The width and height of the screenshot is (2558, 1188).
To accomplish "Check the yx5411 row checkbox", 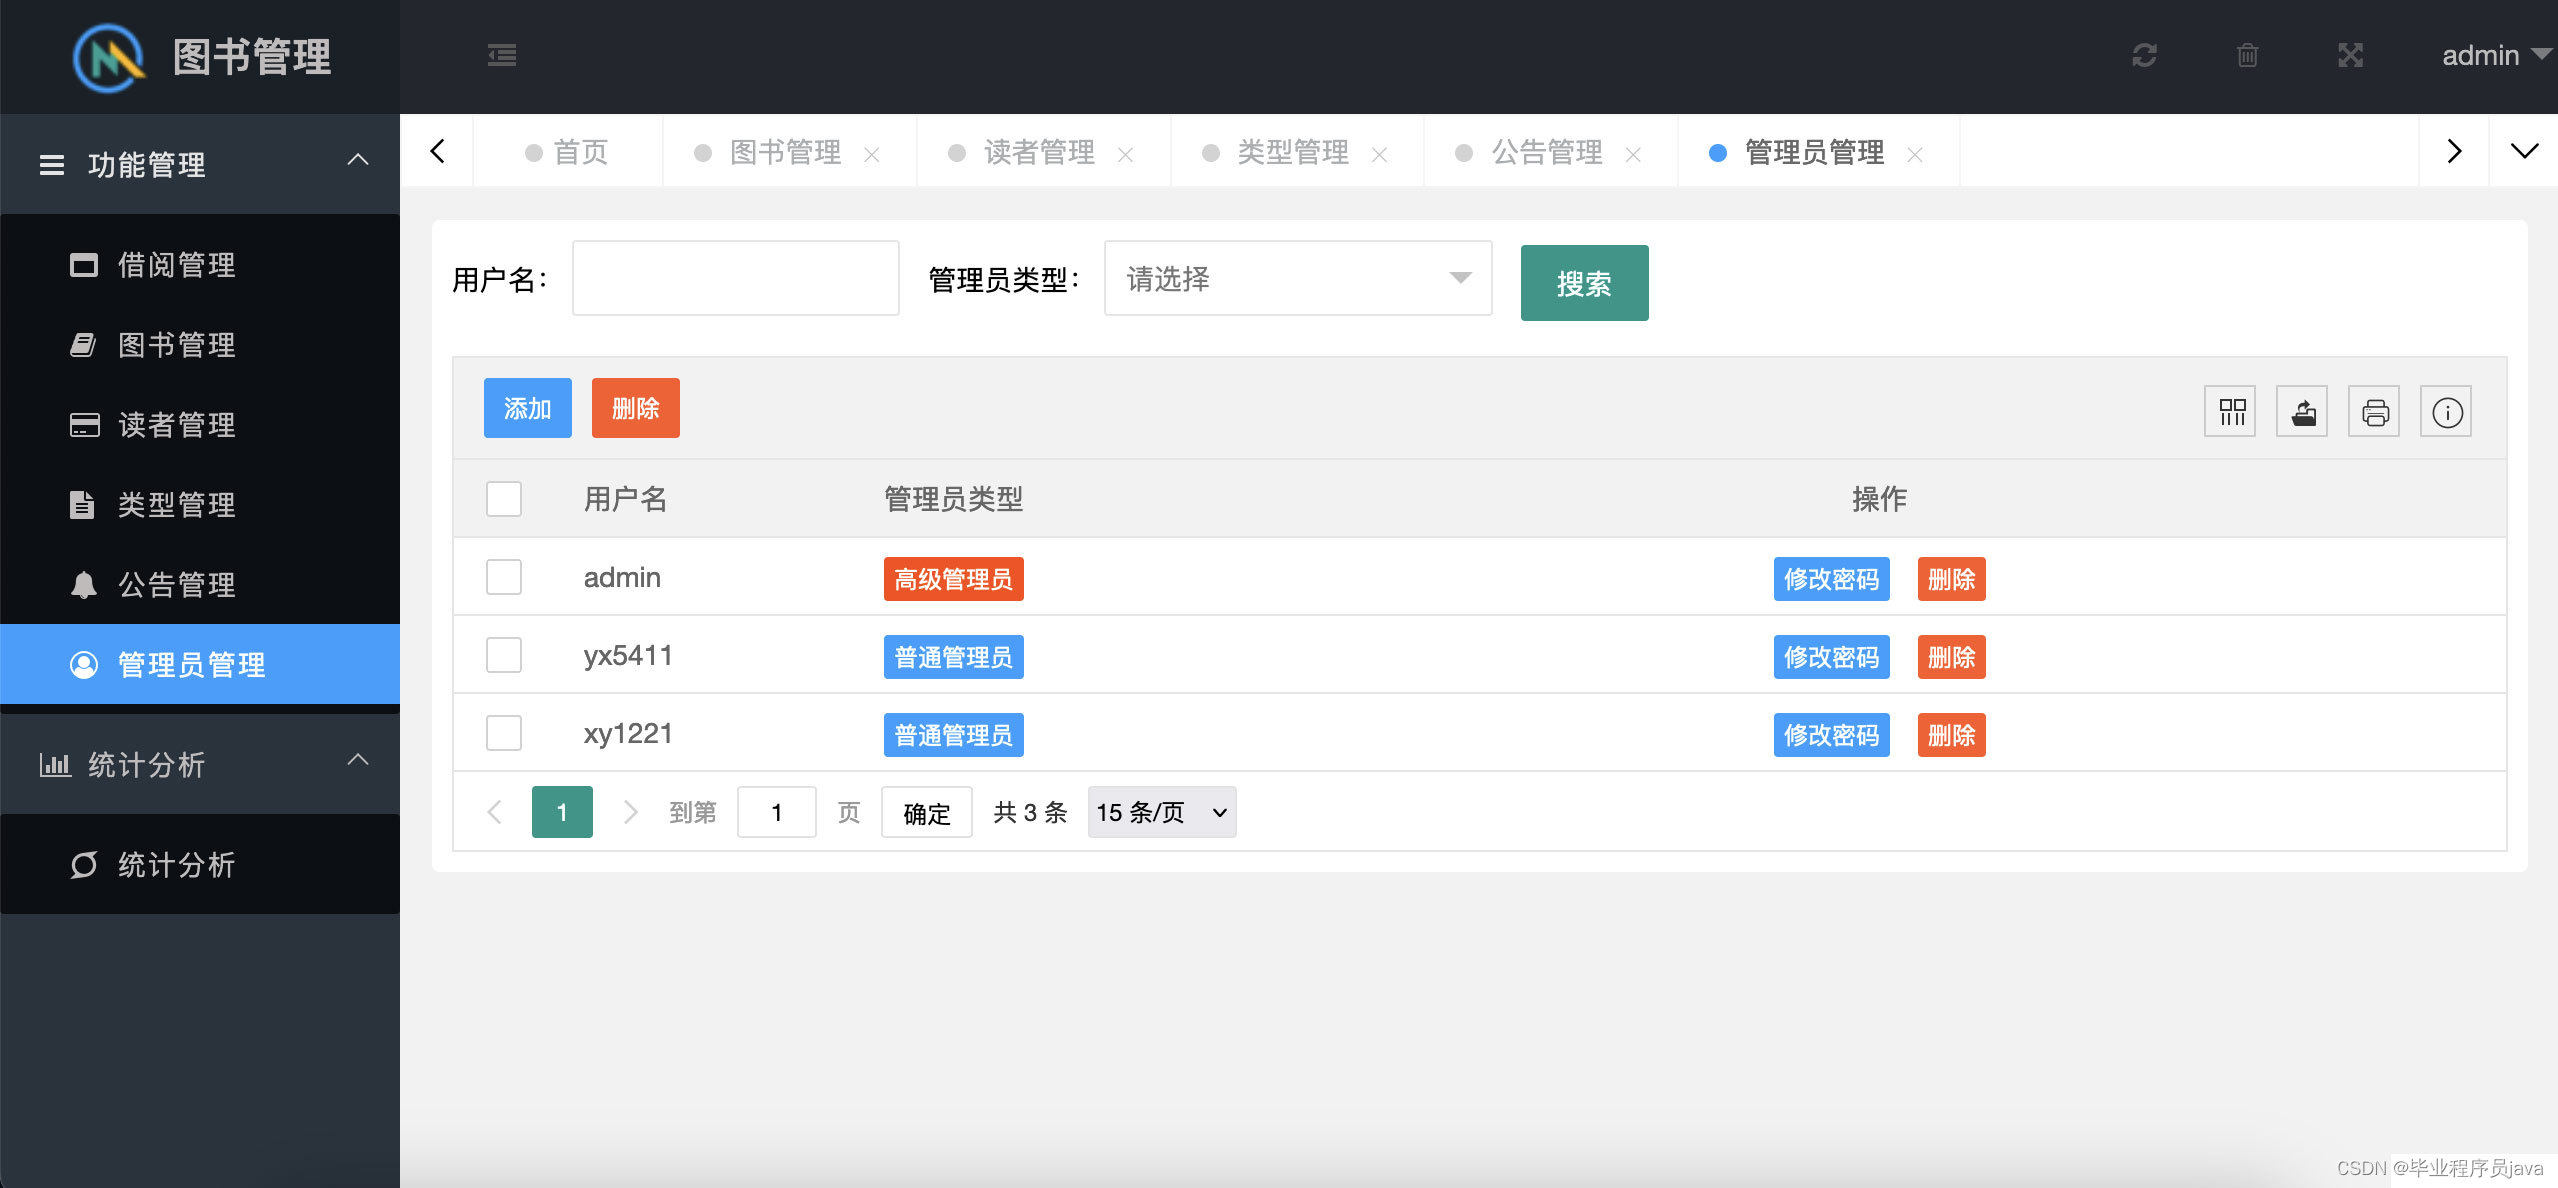I will point(504,655).
